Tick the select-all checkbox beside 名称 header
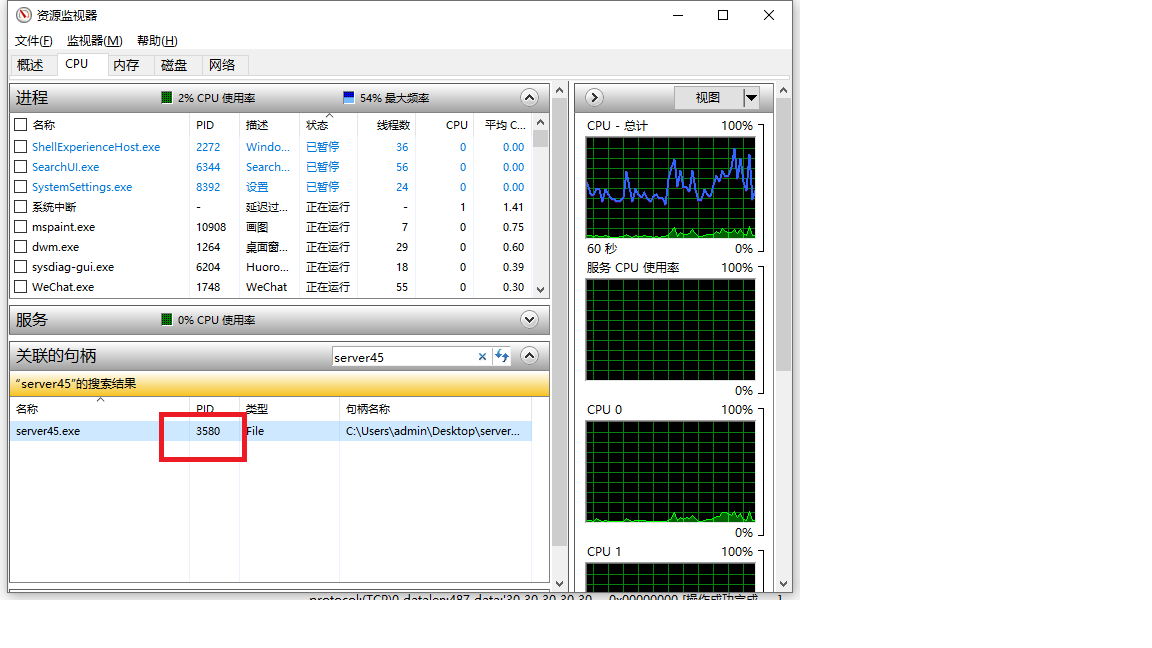This screenshot has height=648, width=1152. click(x=21, y=125)
